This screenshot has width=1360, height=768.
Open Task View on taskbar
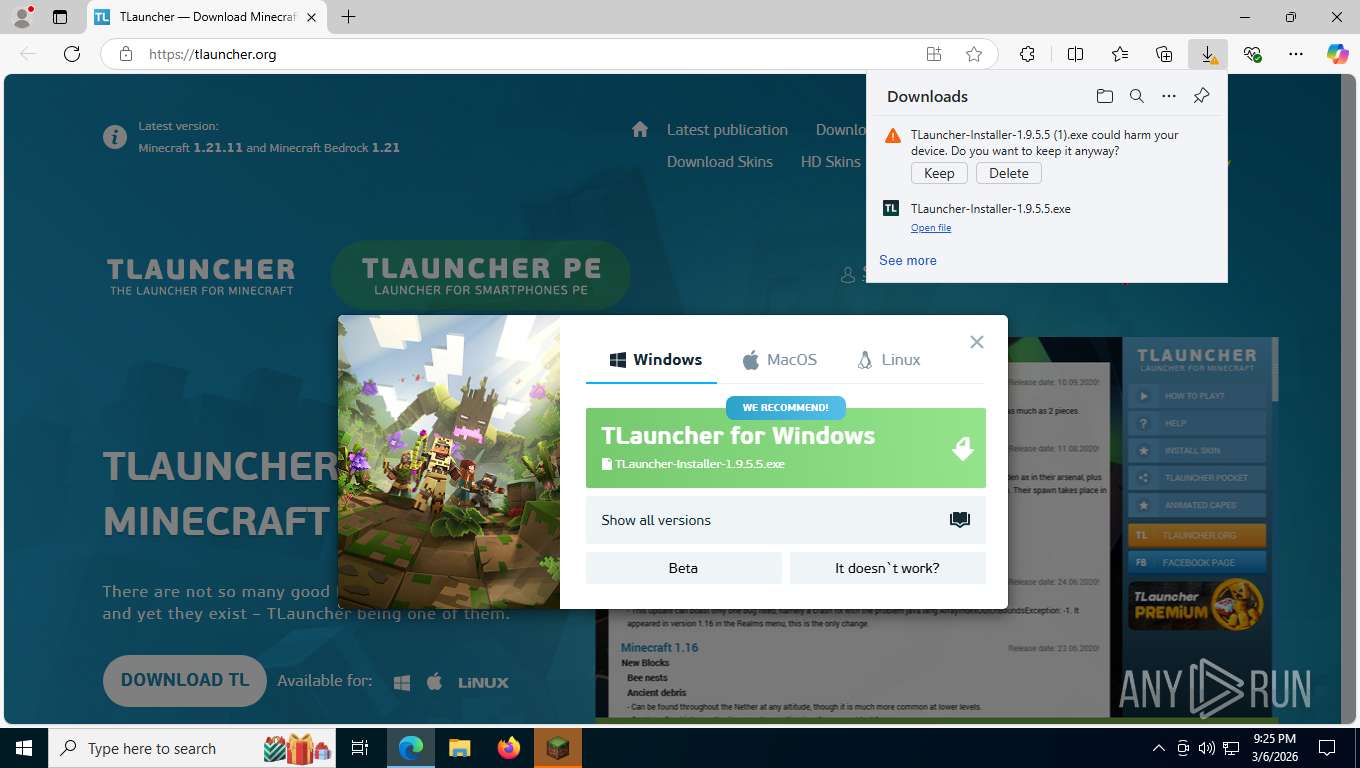point(360,748)
